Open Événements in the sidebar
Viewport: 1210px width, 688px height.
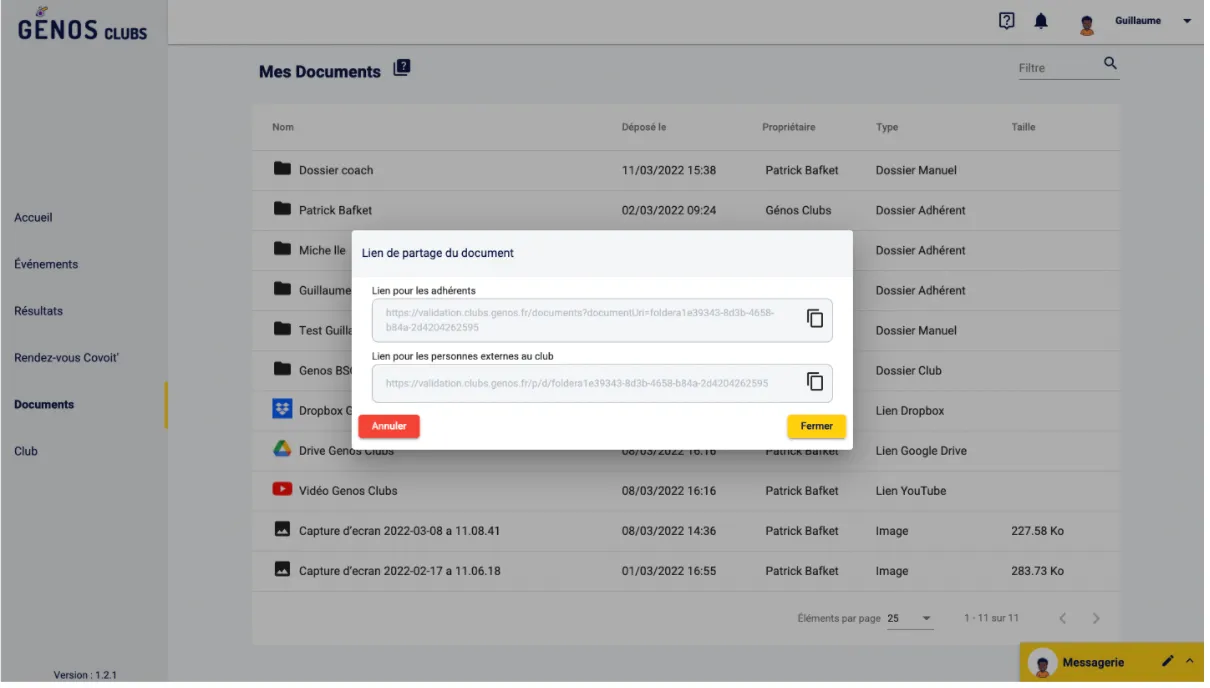click(46, 265)
